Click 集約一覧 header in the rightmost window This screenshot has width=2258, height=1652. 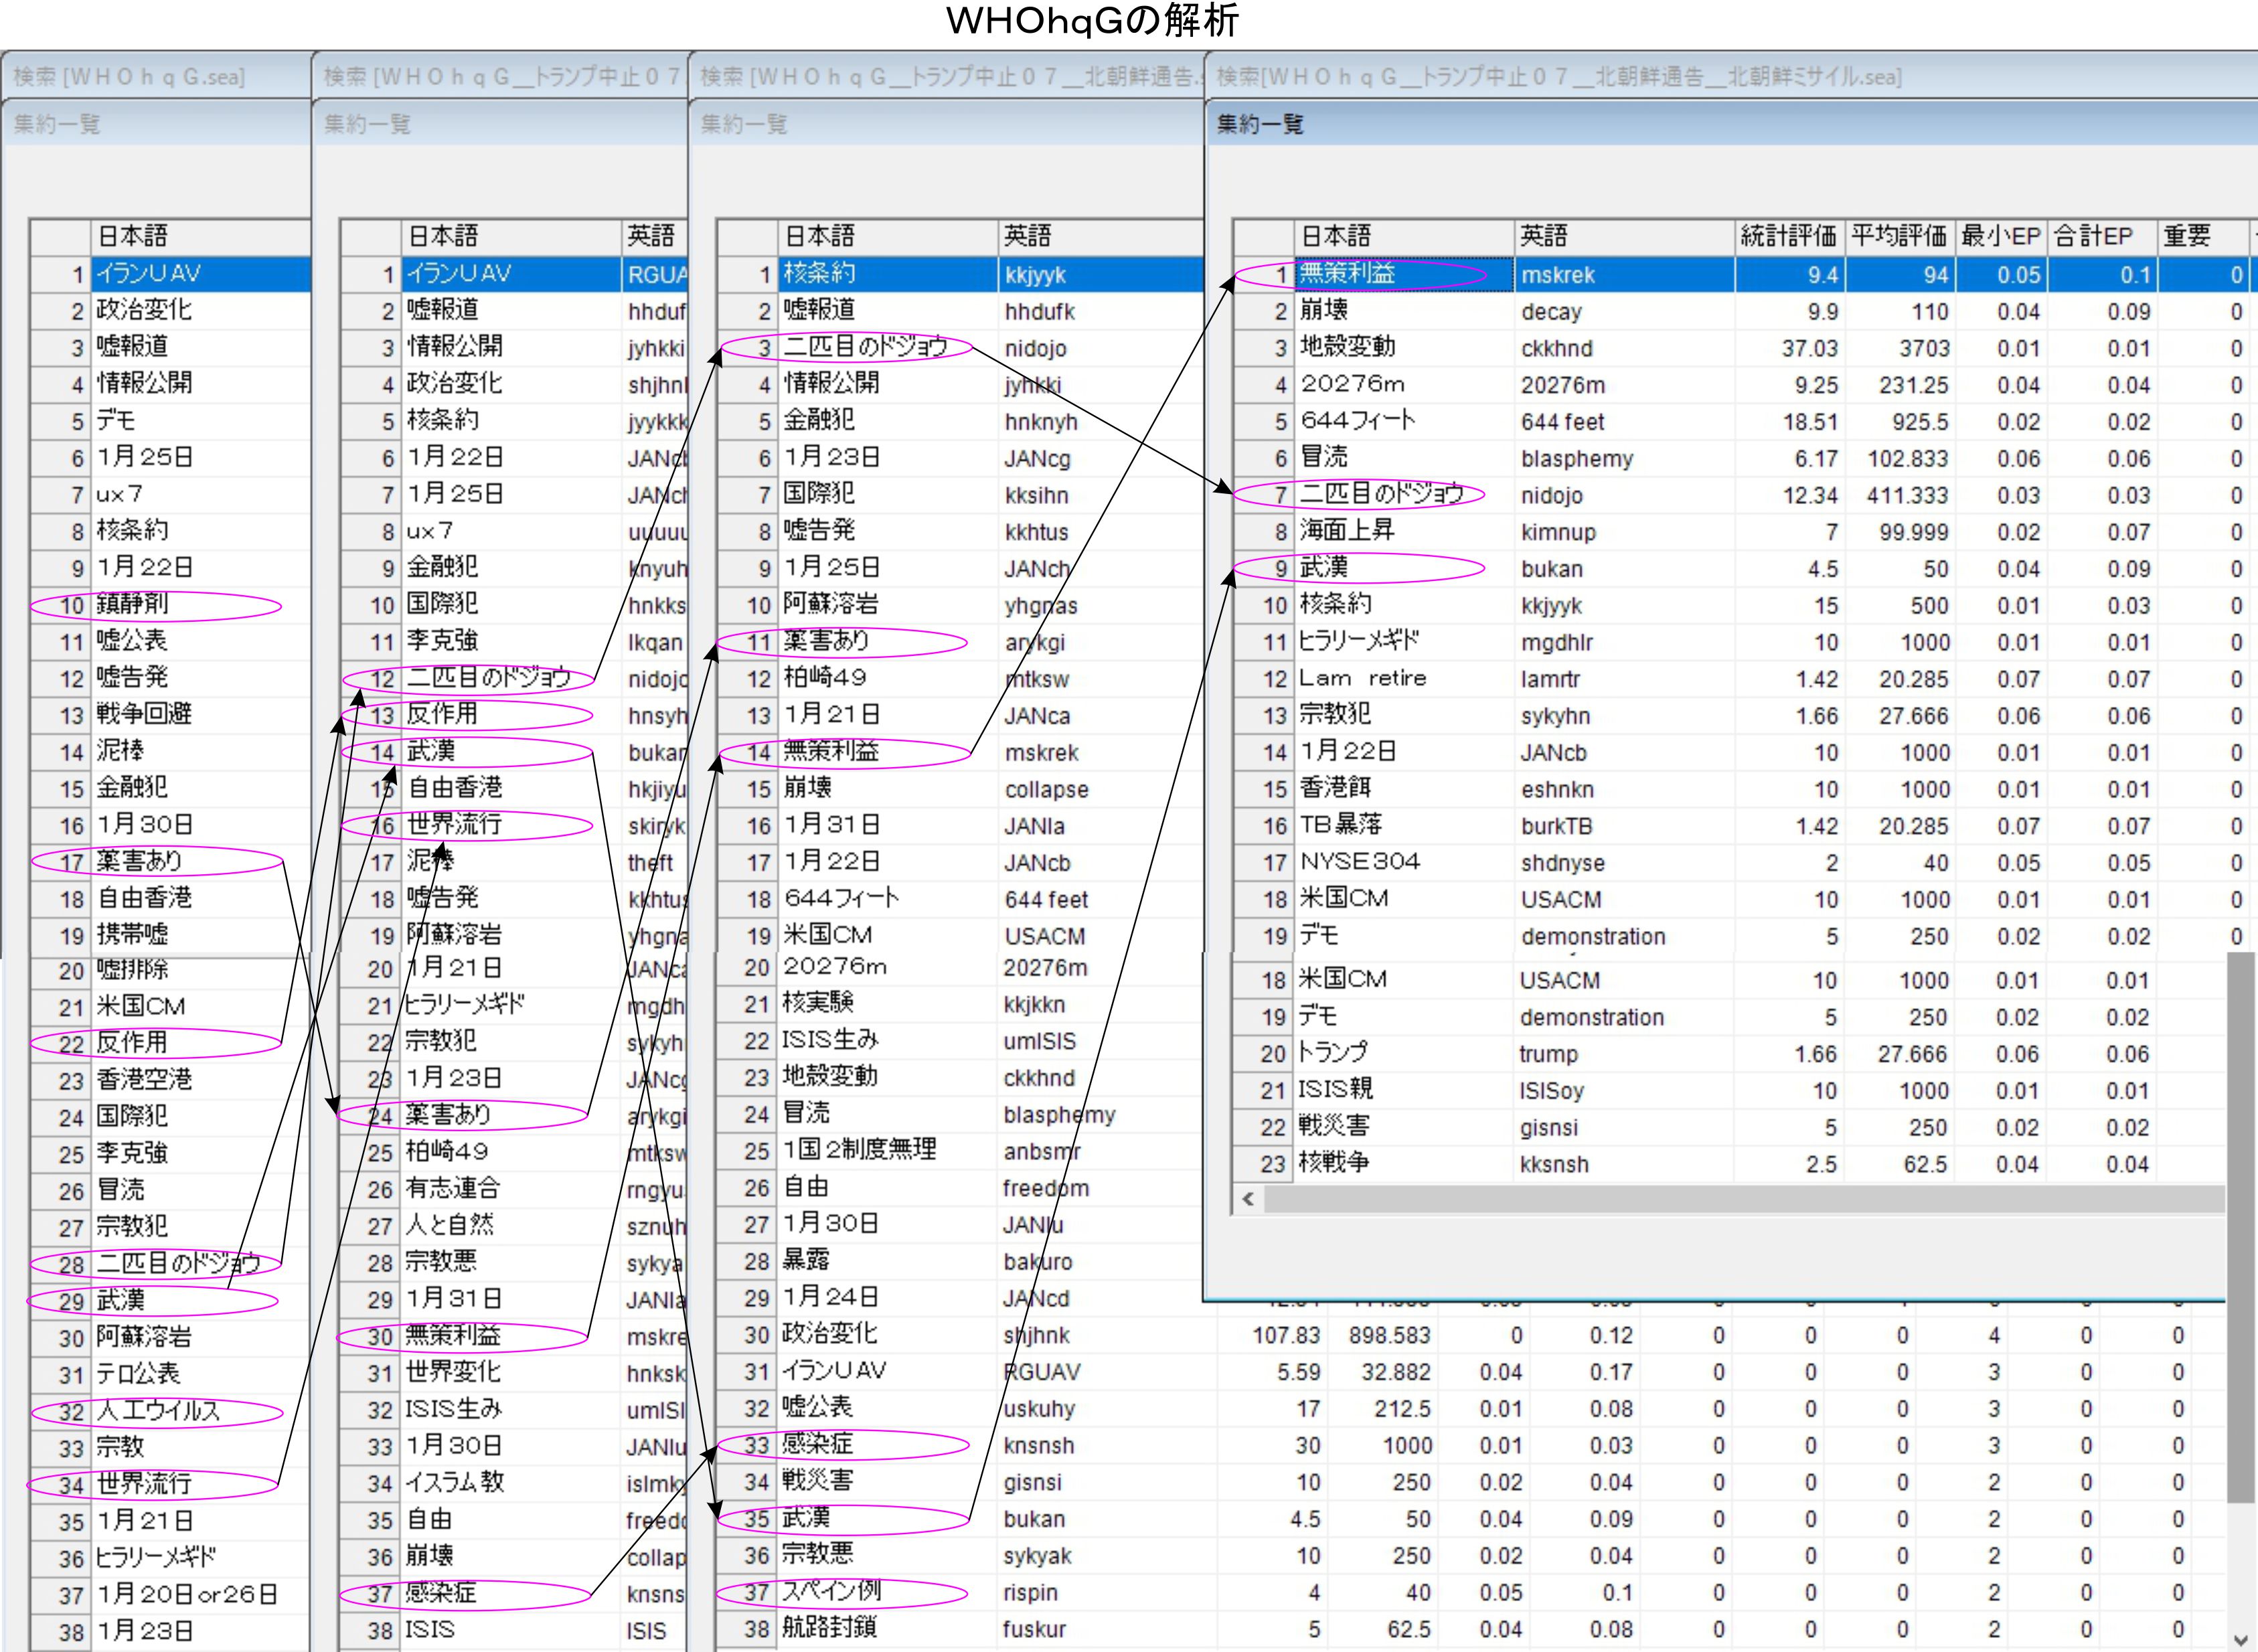pos(1260,124)
